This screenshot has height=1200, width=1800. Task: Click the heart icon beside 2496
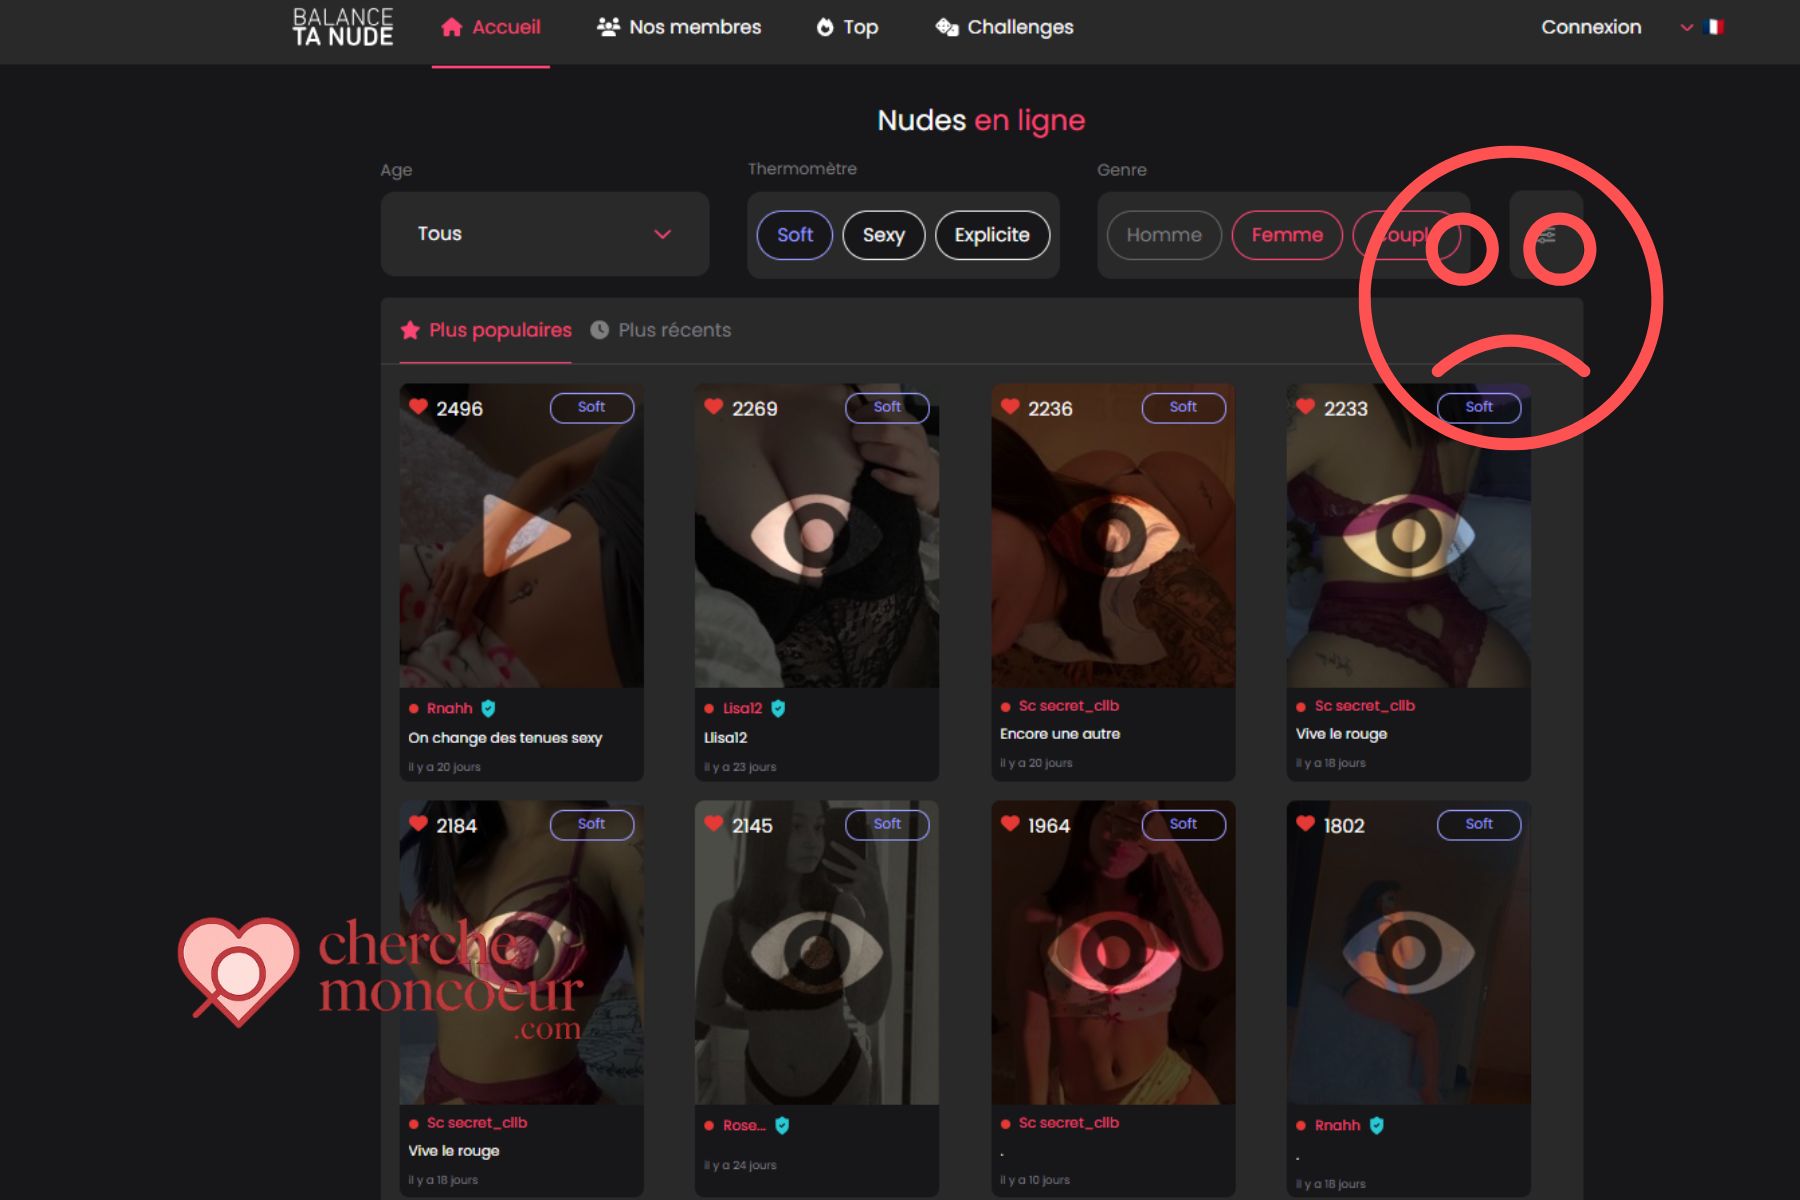pyautogui.click(x=418, y=407)
